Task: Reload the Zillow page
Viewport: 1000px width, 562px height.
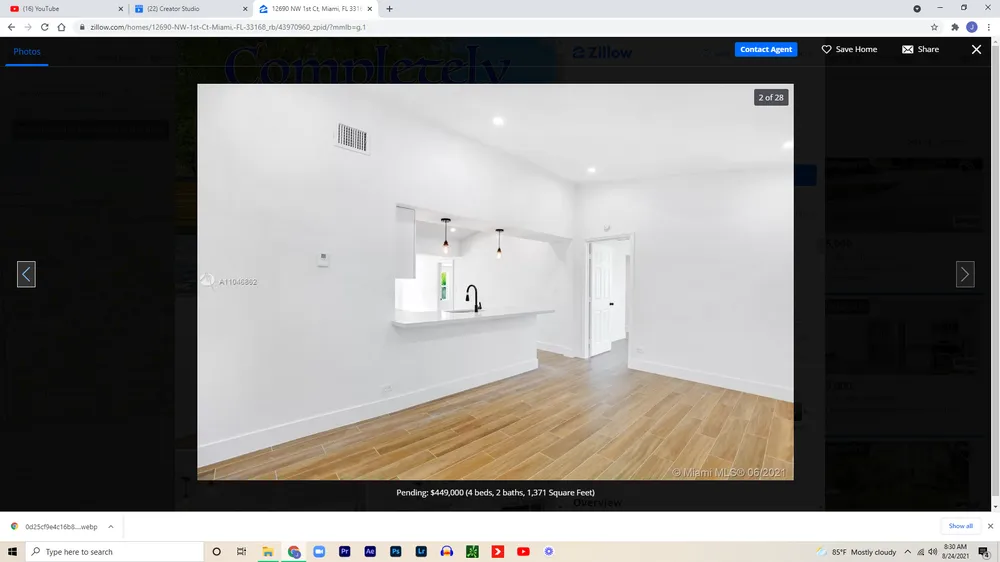Action: pos(45,27)
